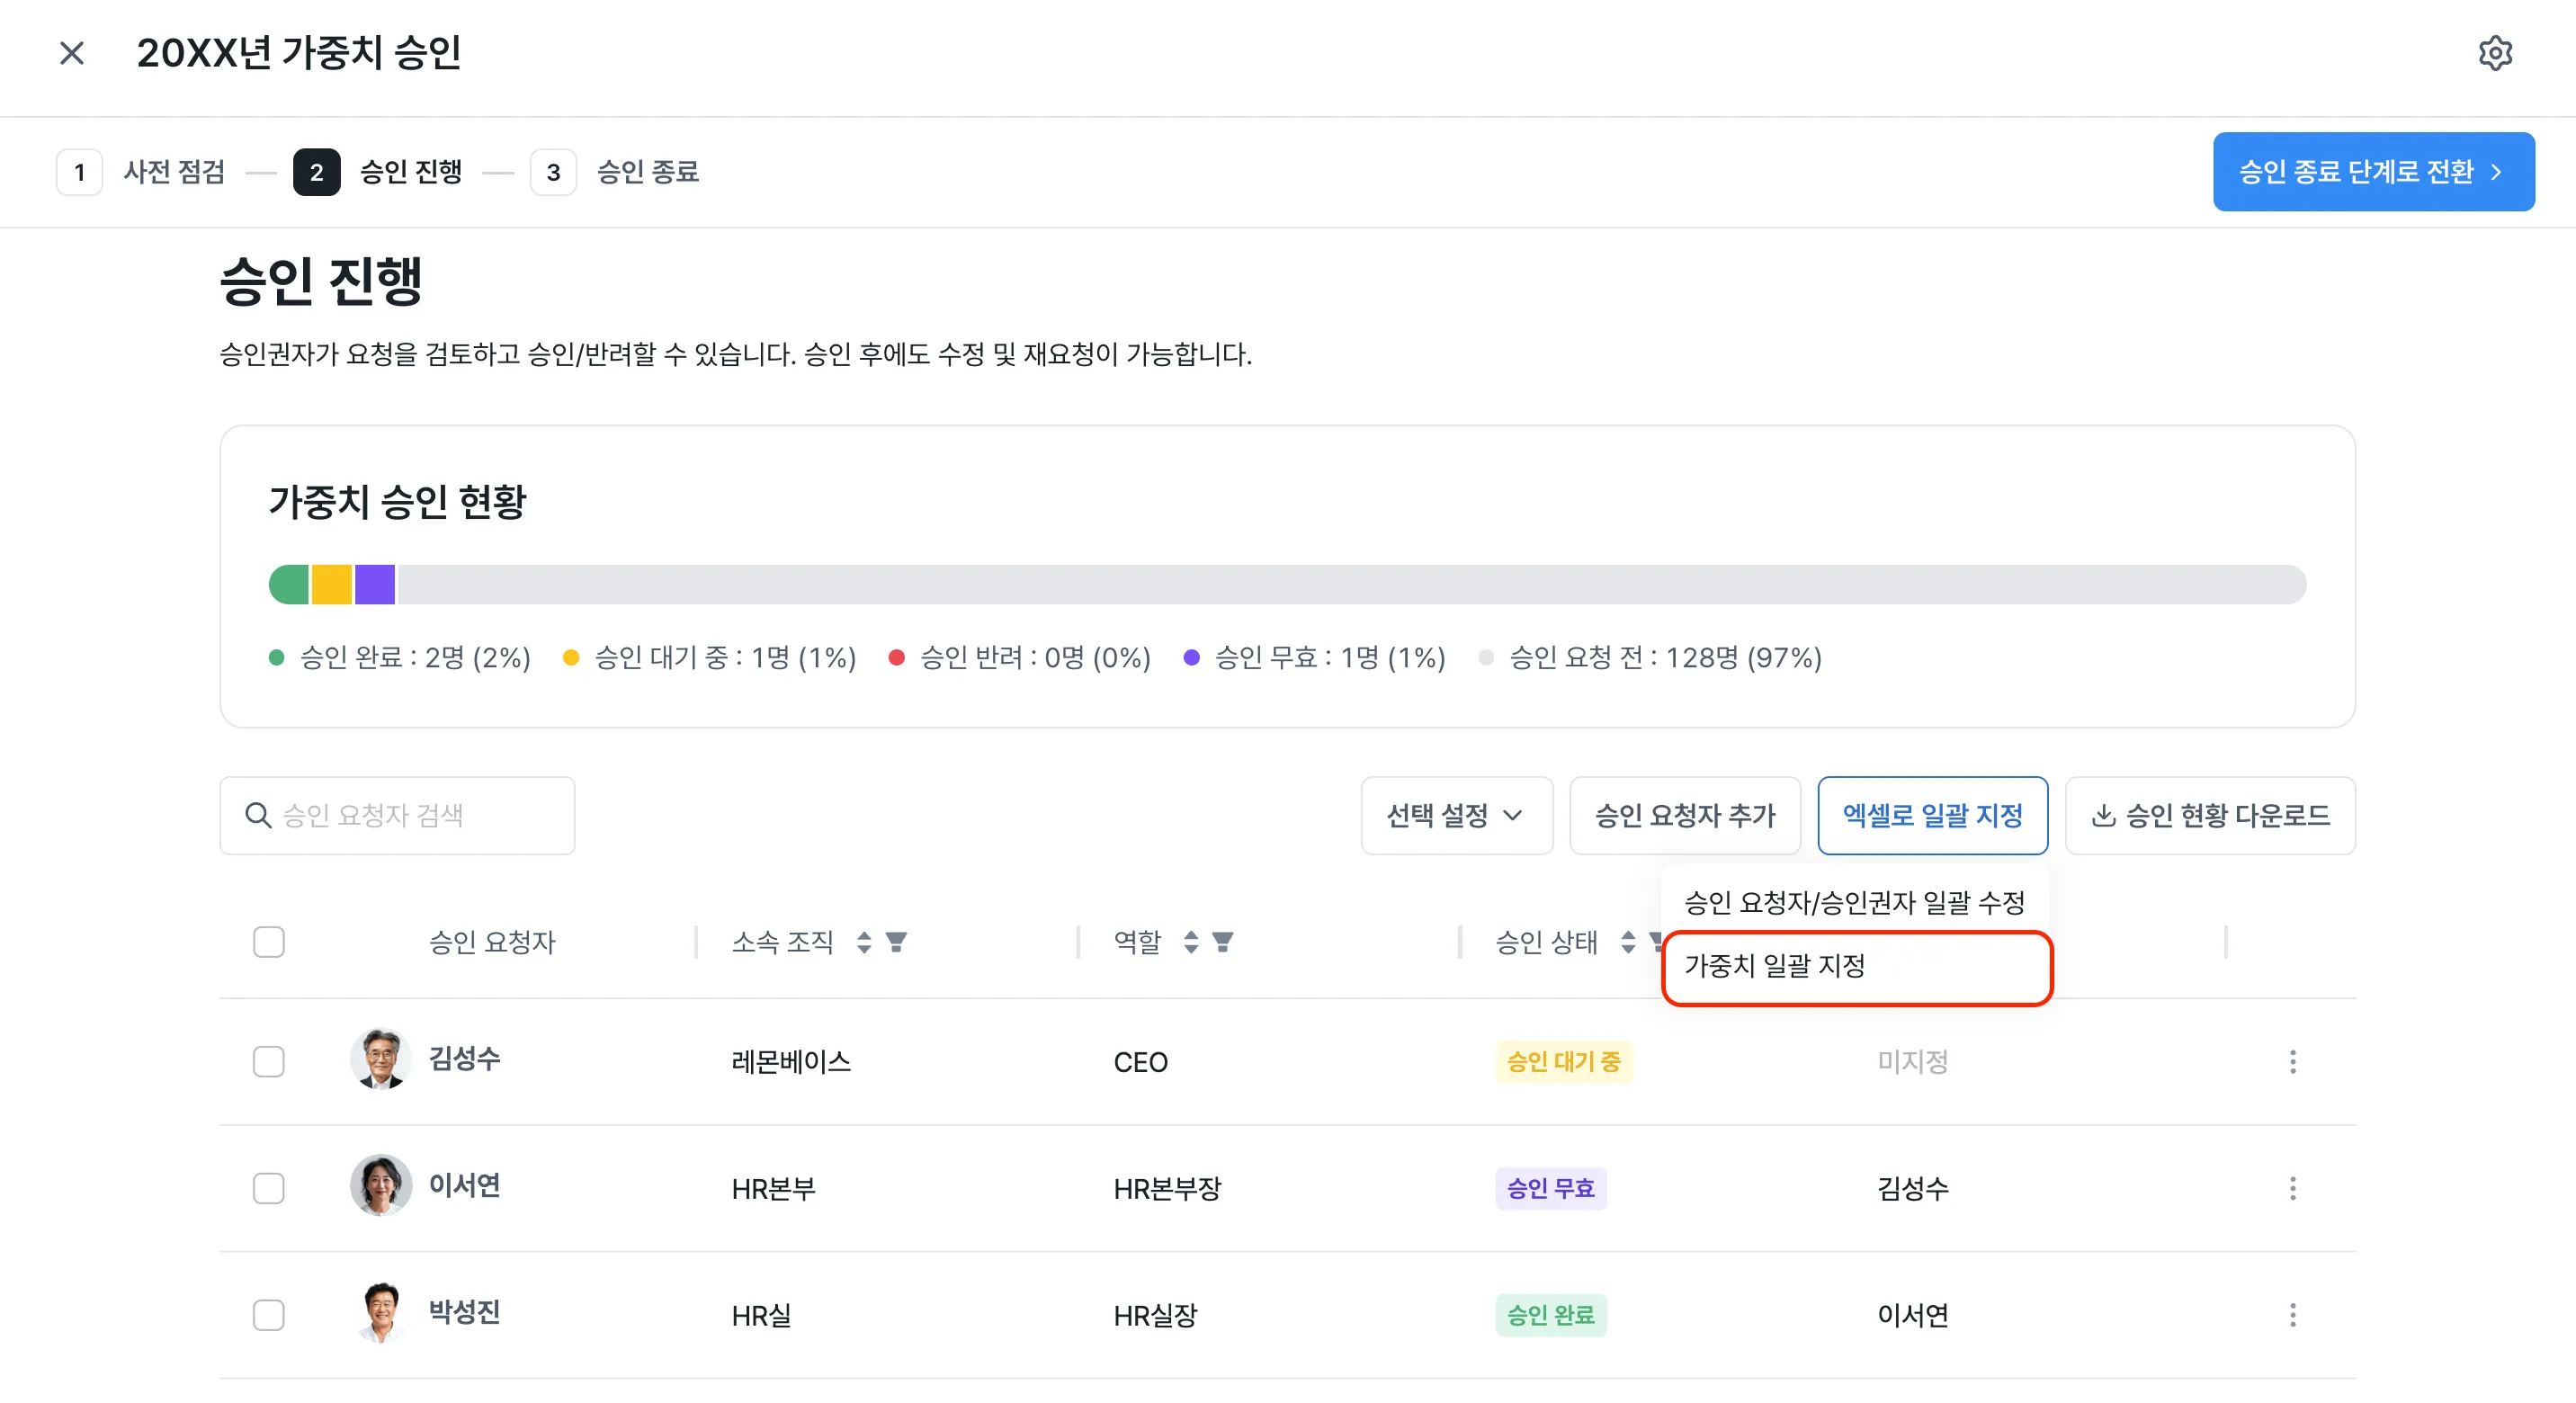Click the 승인 완료 status badge
The image size is (2576, 1403).
click(x=1551, y=1315)
